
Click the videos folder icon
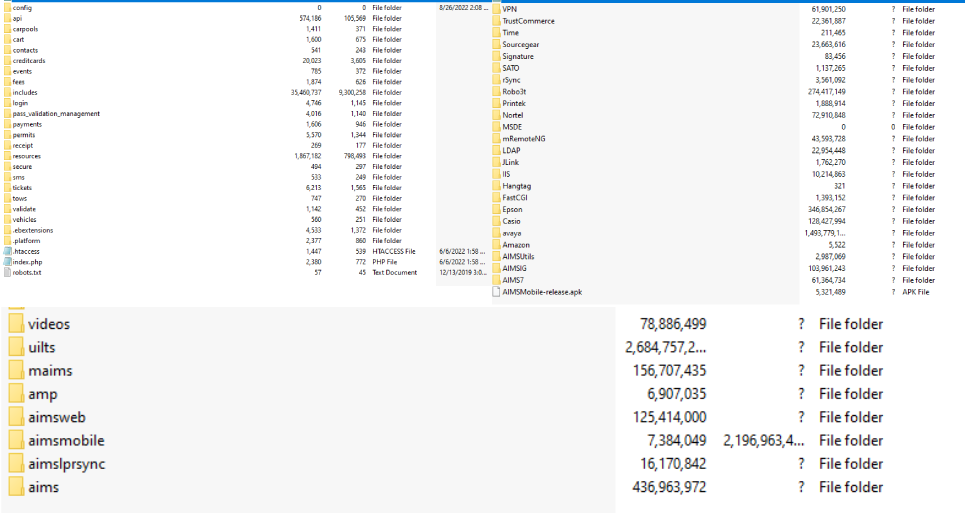17,324
